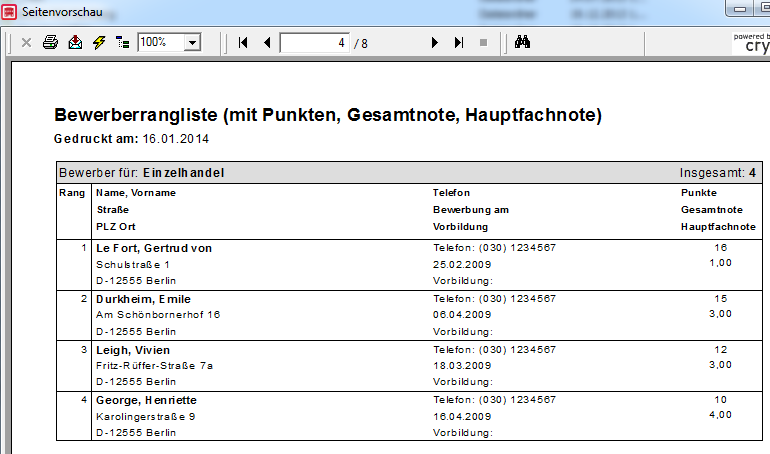Print the report using the printer icon
The height and width of the screenshot is (454, 770).
point(50,43)
